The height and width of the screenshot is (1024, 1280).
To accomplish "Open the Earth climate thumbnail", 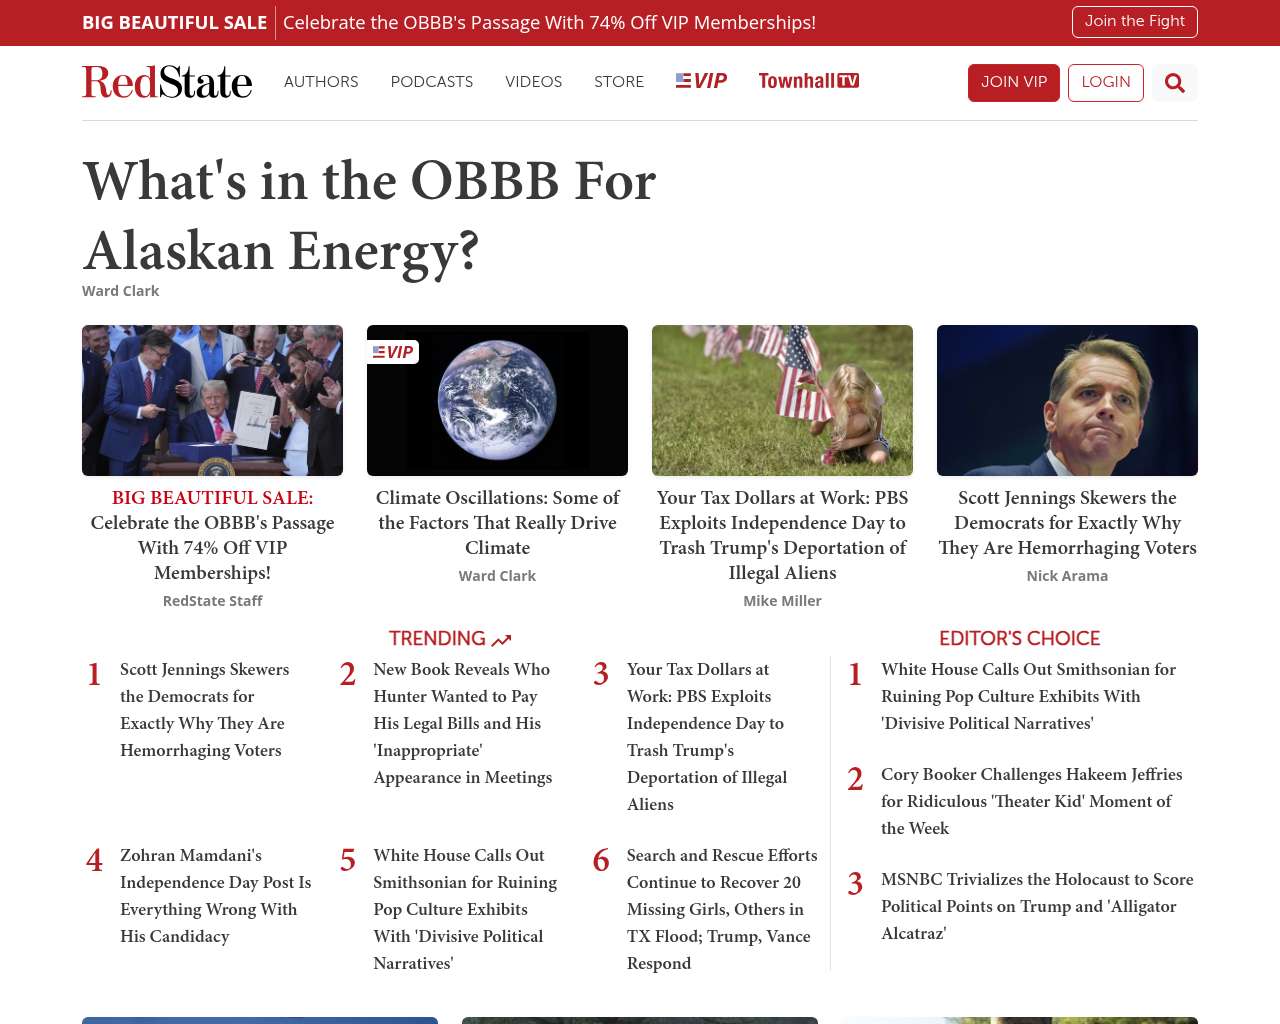I will coord(497,400).
